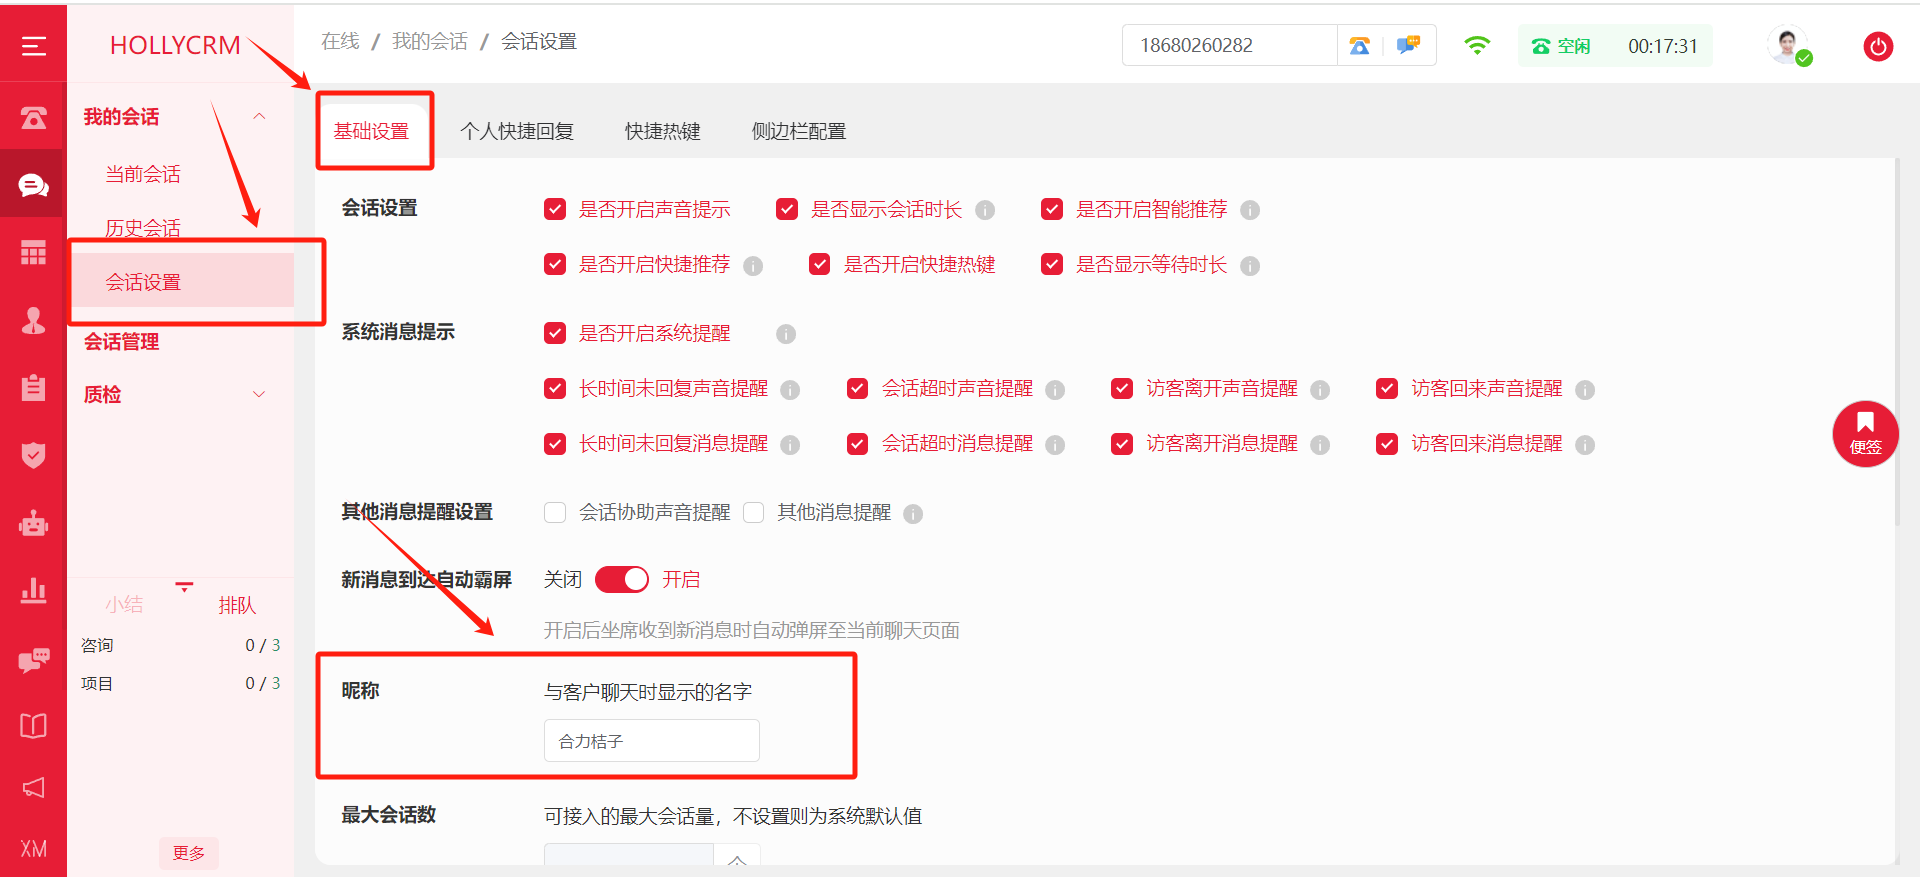Viewport: 1920px width, 877px height.
Task: Toggle 访客离开消息提醒 checkbox
Action: coord(1122,443)
